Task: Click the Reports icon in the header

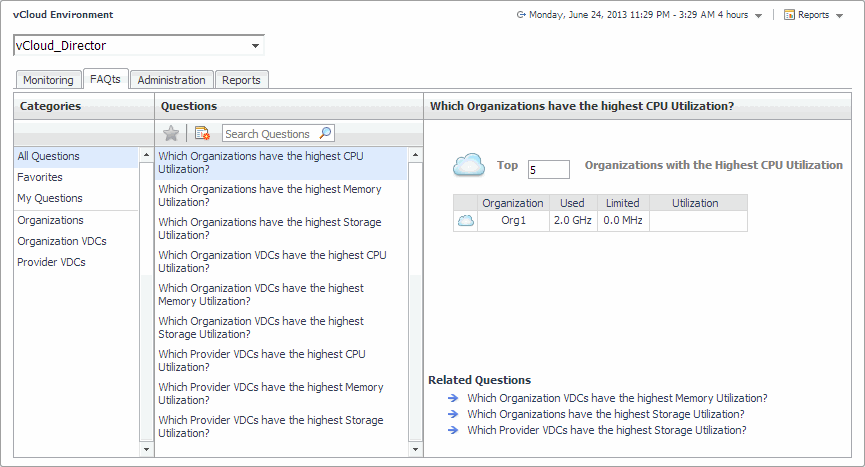Action: [x=789, y=15]
